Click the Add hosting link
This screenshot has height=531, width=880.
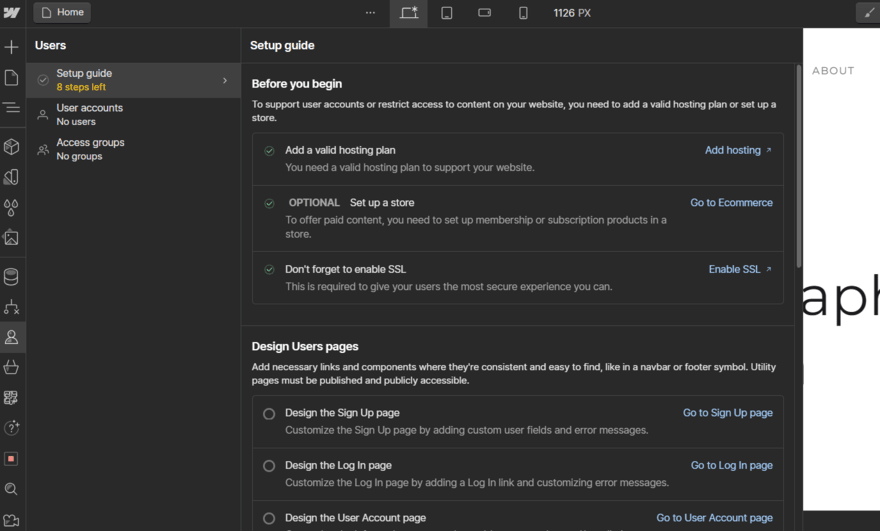click(x=738, y=150)
